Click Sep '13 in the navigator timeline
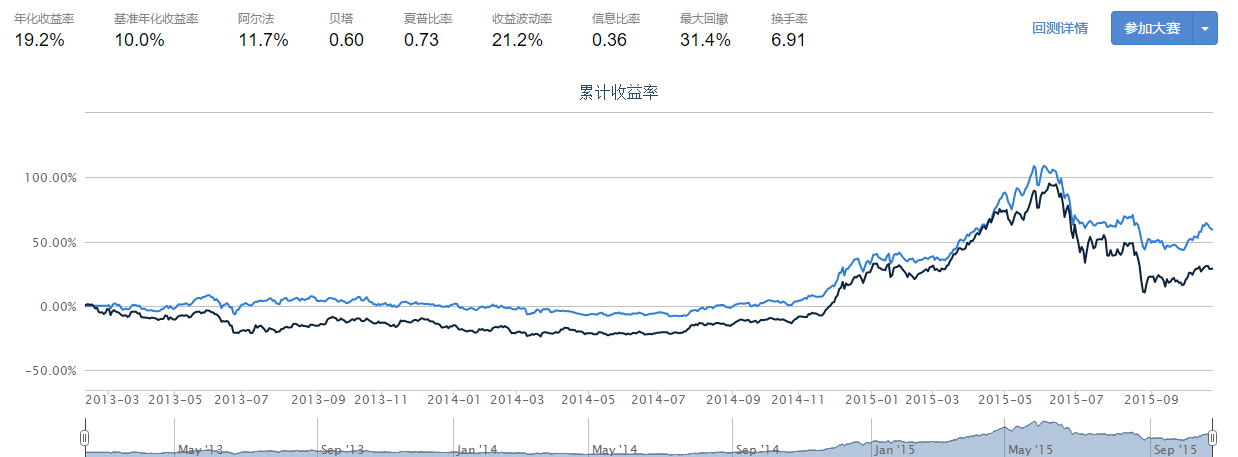 pos(342,450)
